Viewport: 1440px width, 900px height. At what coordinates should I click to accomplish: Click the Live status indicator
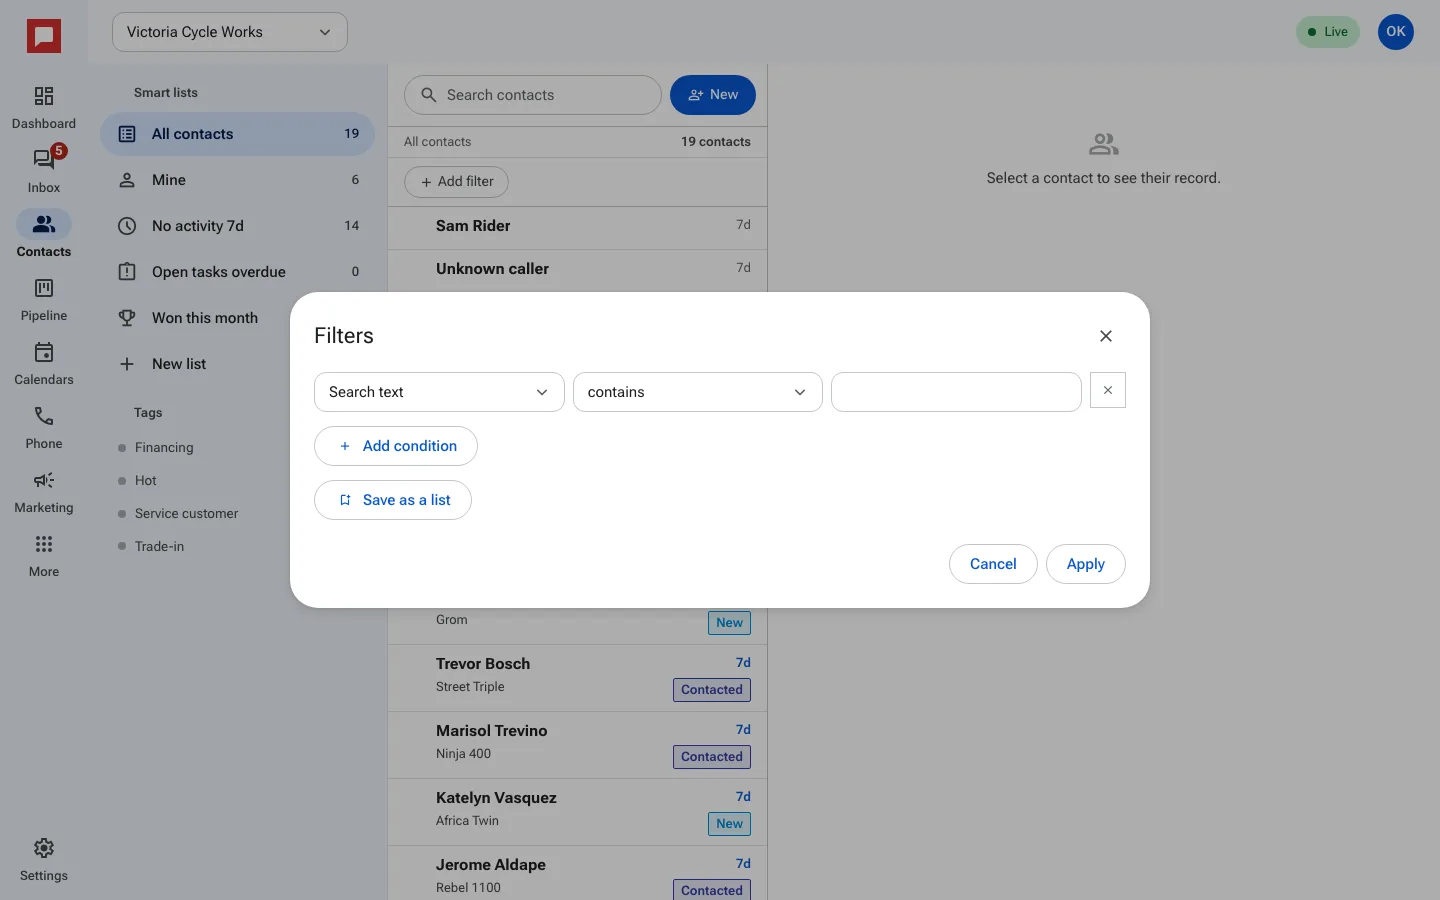(1328, 32)
